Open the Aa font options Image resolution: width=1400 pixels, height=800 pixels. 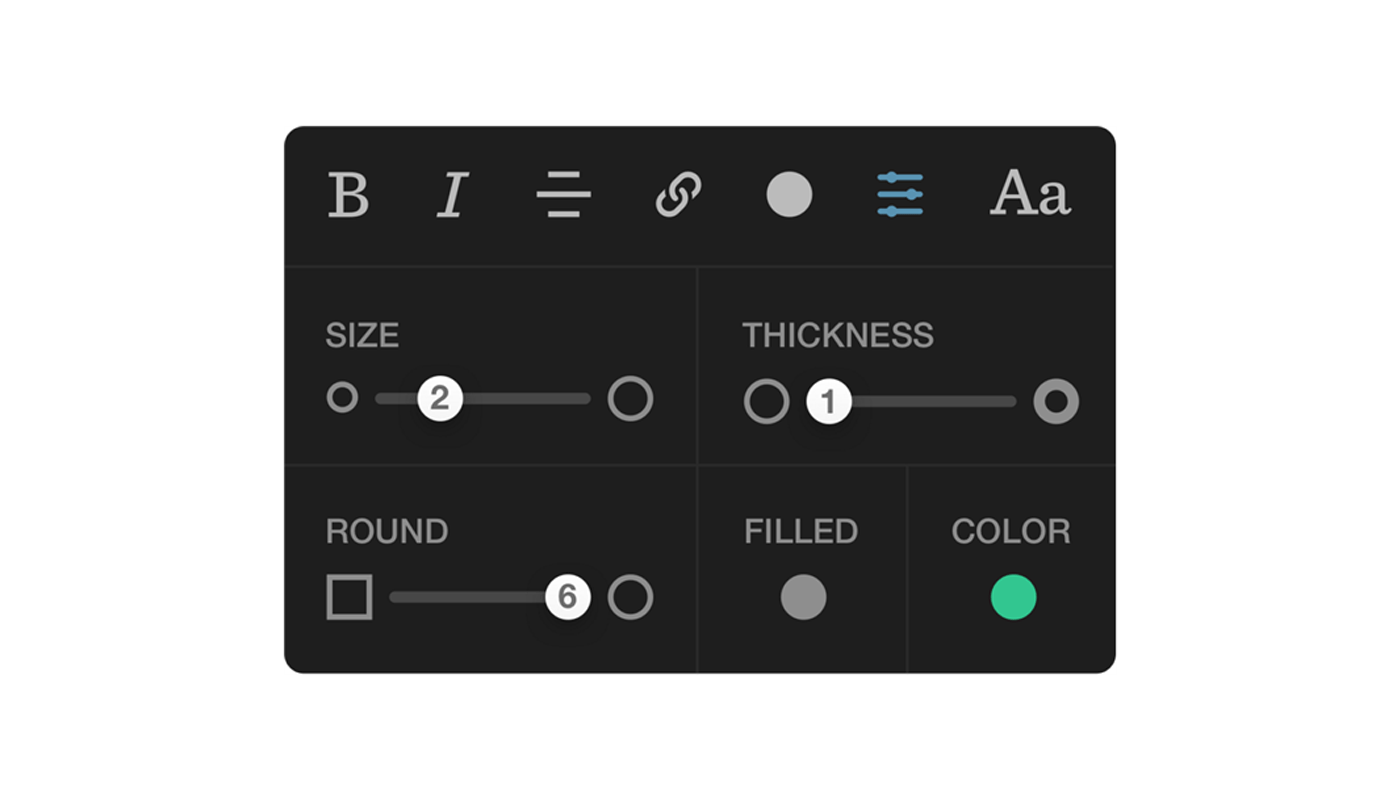click(1030, 193)
